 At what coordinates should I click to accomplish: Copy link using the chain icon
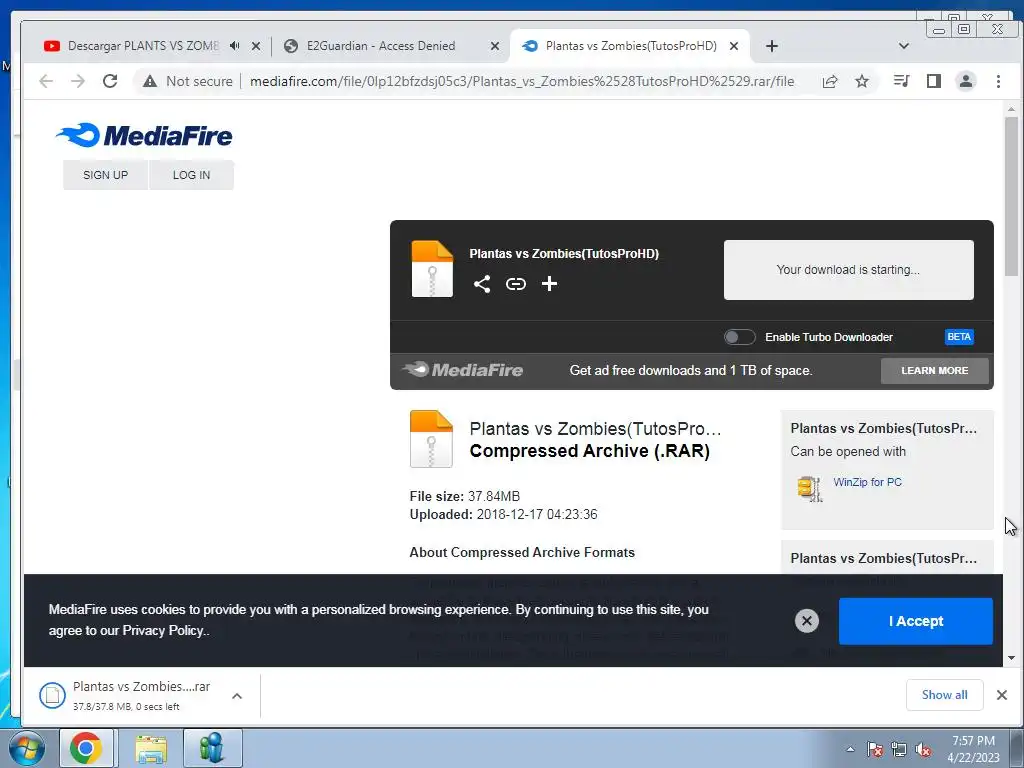tap(516, 283)
